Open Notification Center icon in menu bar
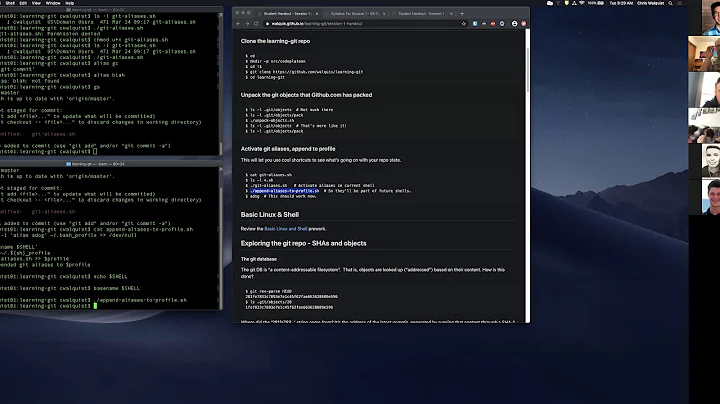The height and width of the screenshot is (404, 720). point(680,3)
